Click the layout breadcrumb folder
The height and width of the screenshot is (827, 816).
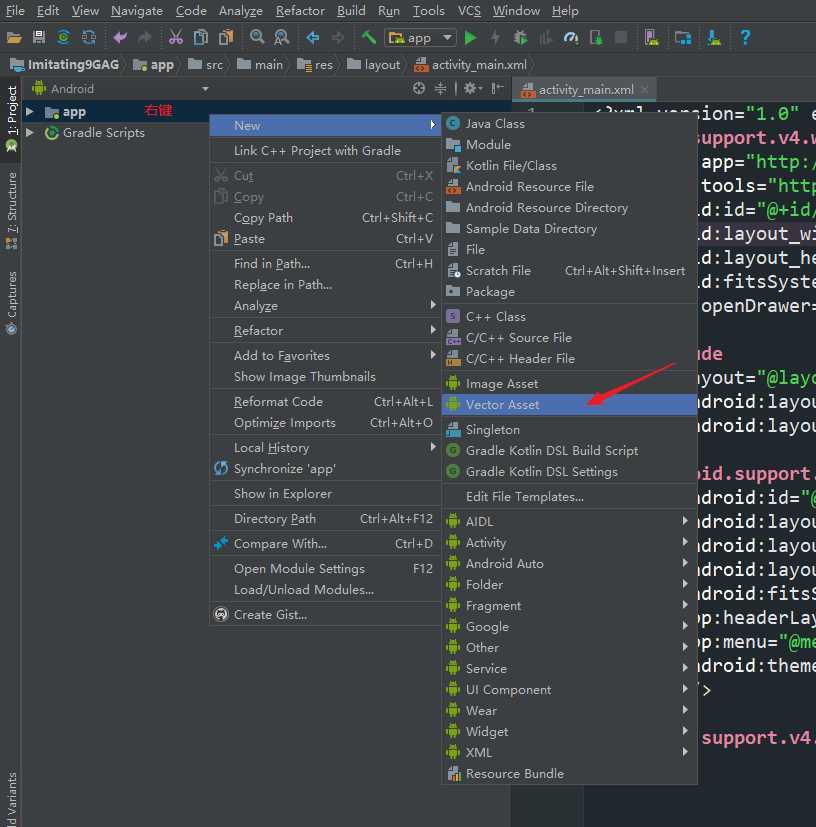(x=373, y=64)
